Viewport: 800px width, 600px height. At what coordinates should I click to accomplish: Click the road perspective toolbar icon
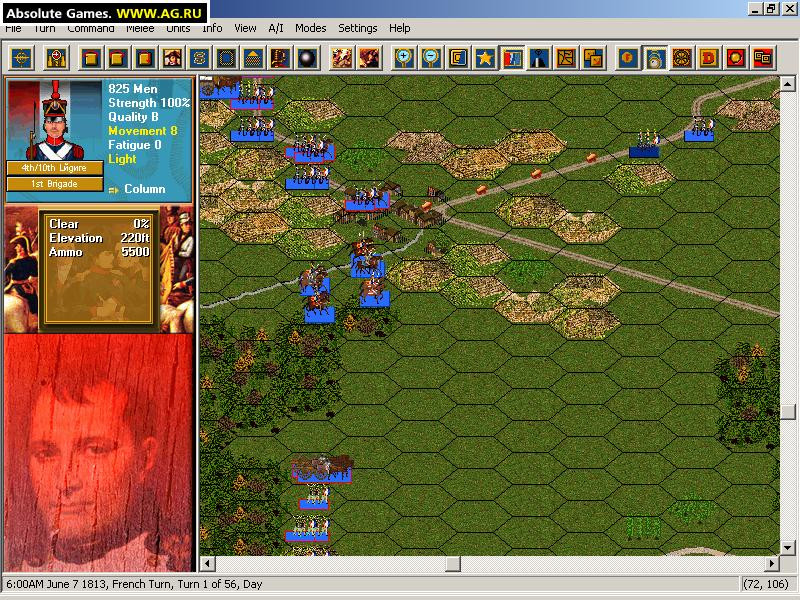539,58
